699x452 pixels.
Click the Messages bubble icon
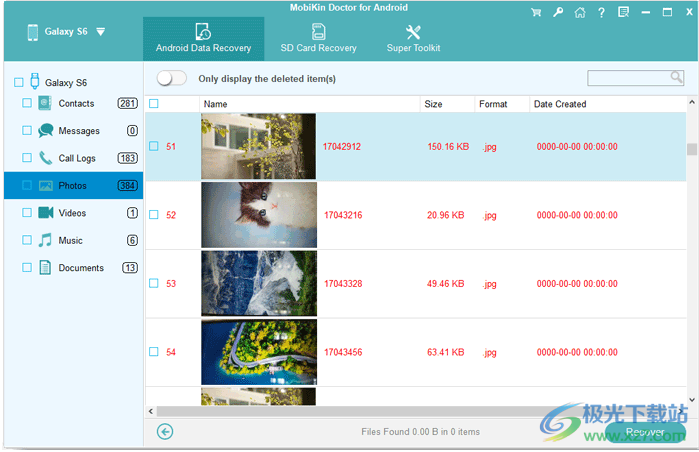[45, 131]
